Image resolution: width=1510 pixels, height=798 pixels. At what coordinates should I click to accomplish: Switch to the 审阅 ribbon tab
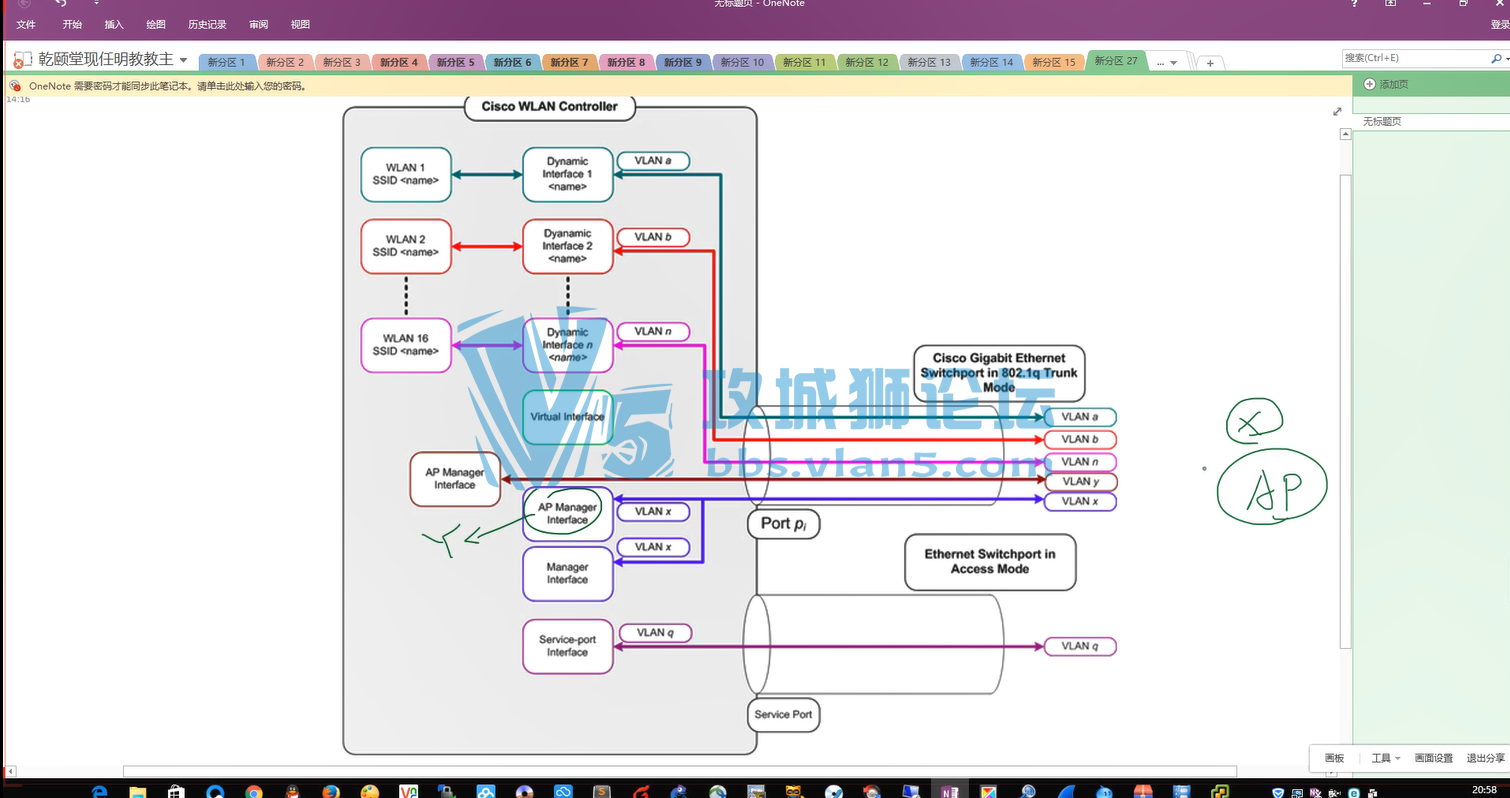coord(258,24)
